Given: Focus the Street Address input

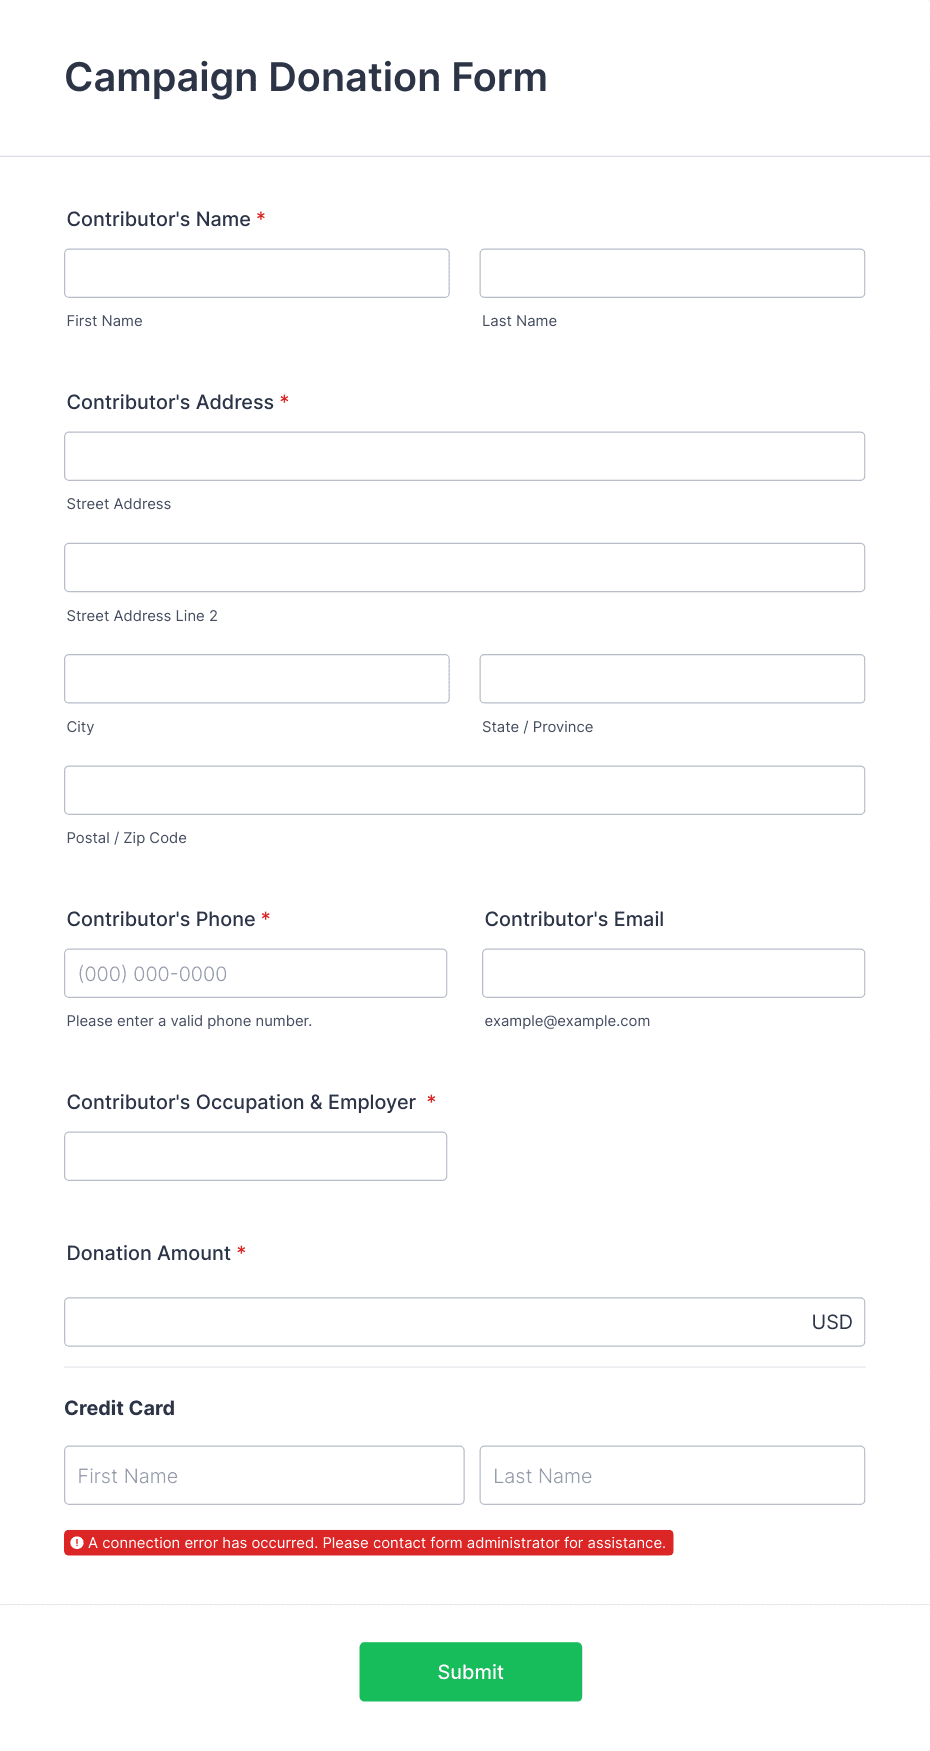Looking at the screenshot, I should coord(465,456).
